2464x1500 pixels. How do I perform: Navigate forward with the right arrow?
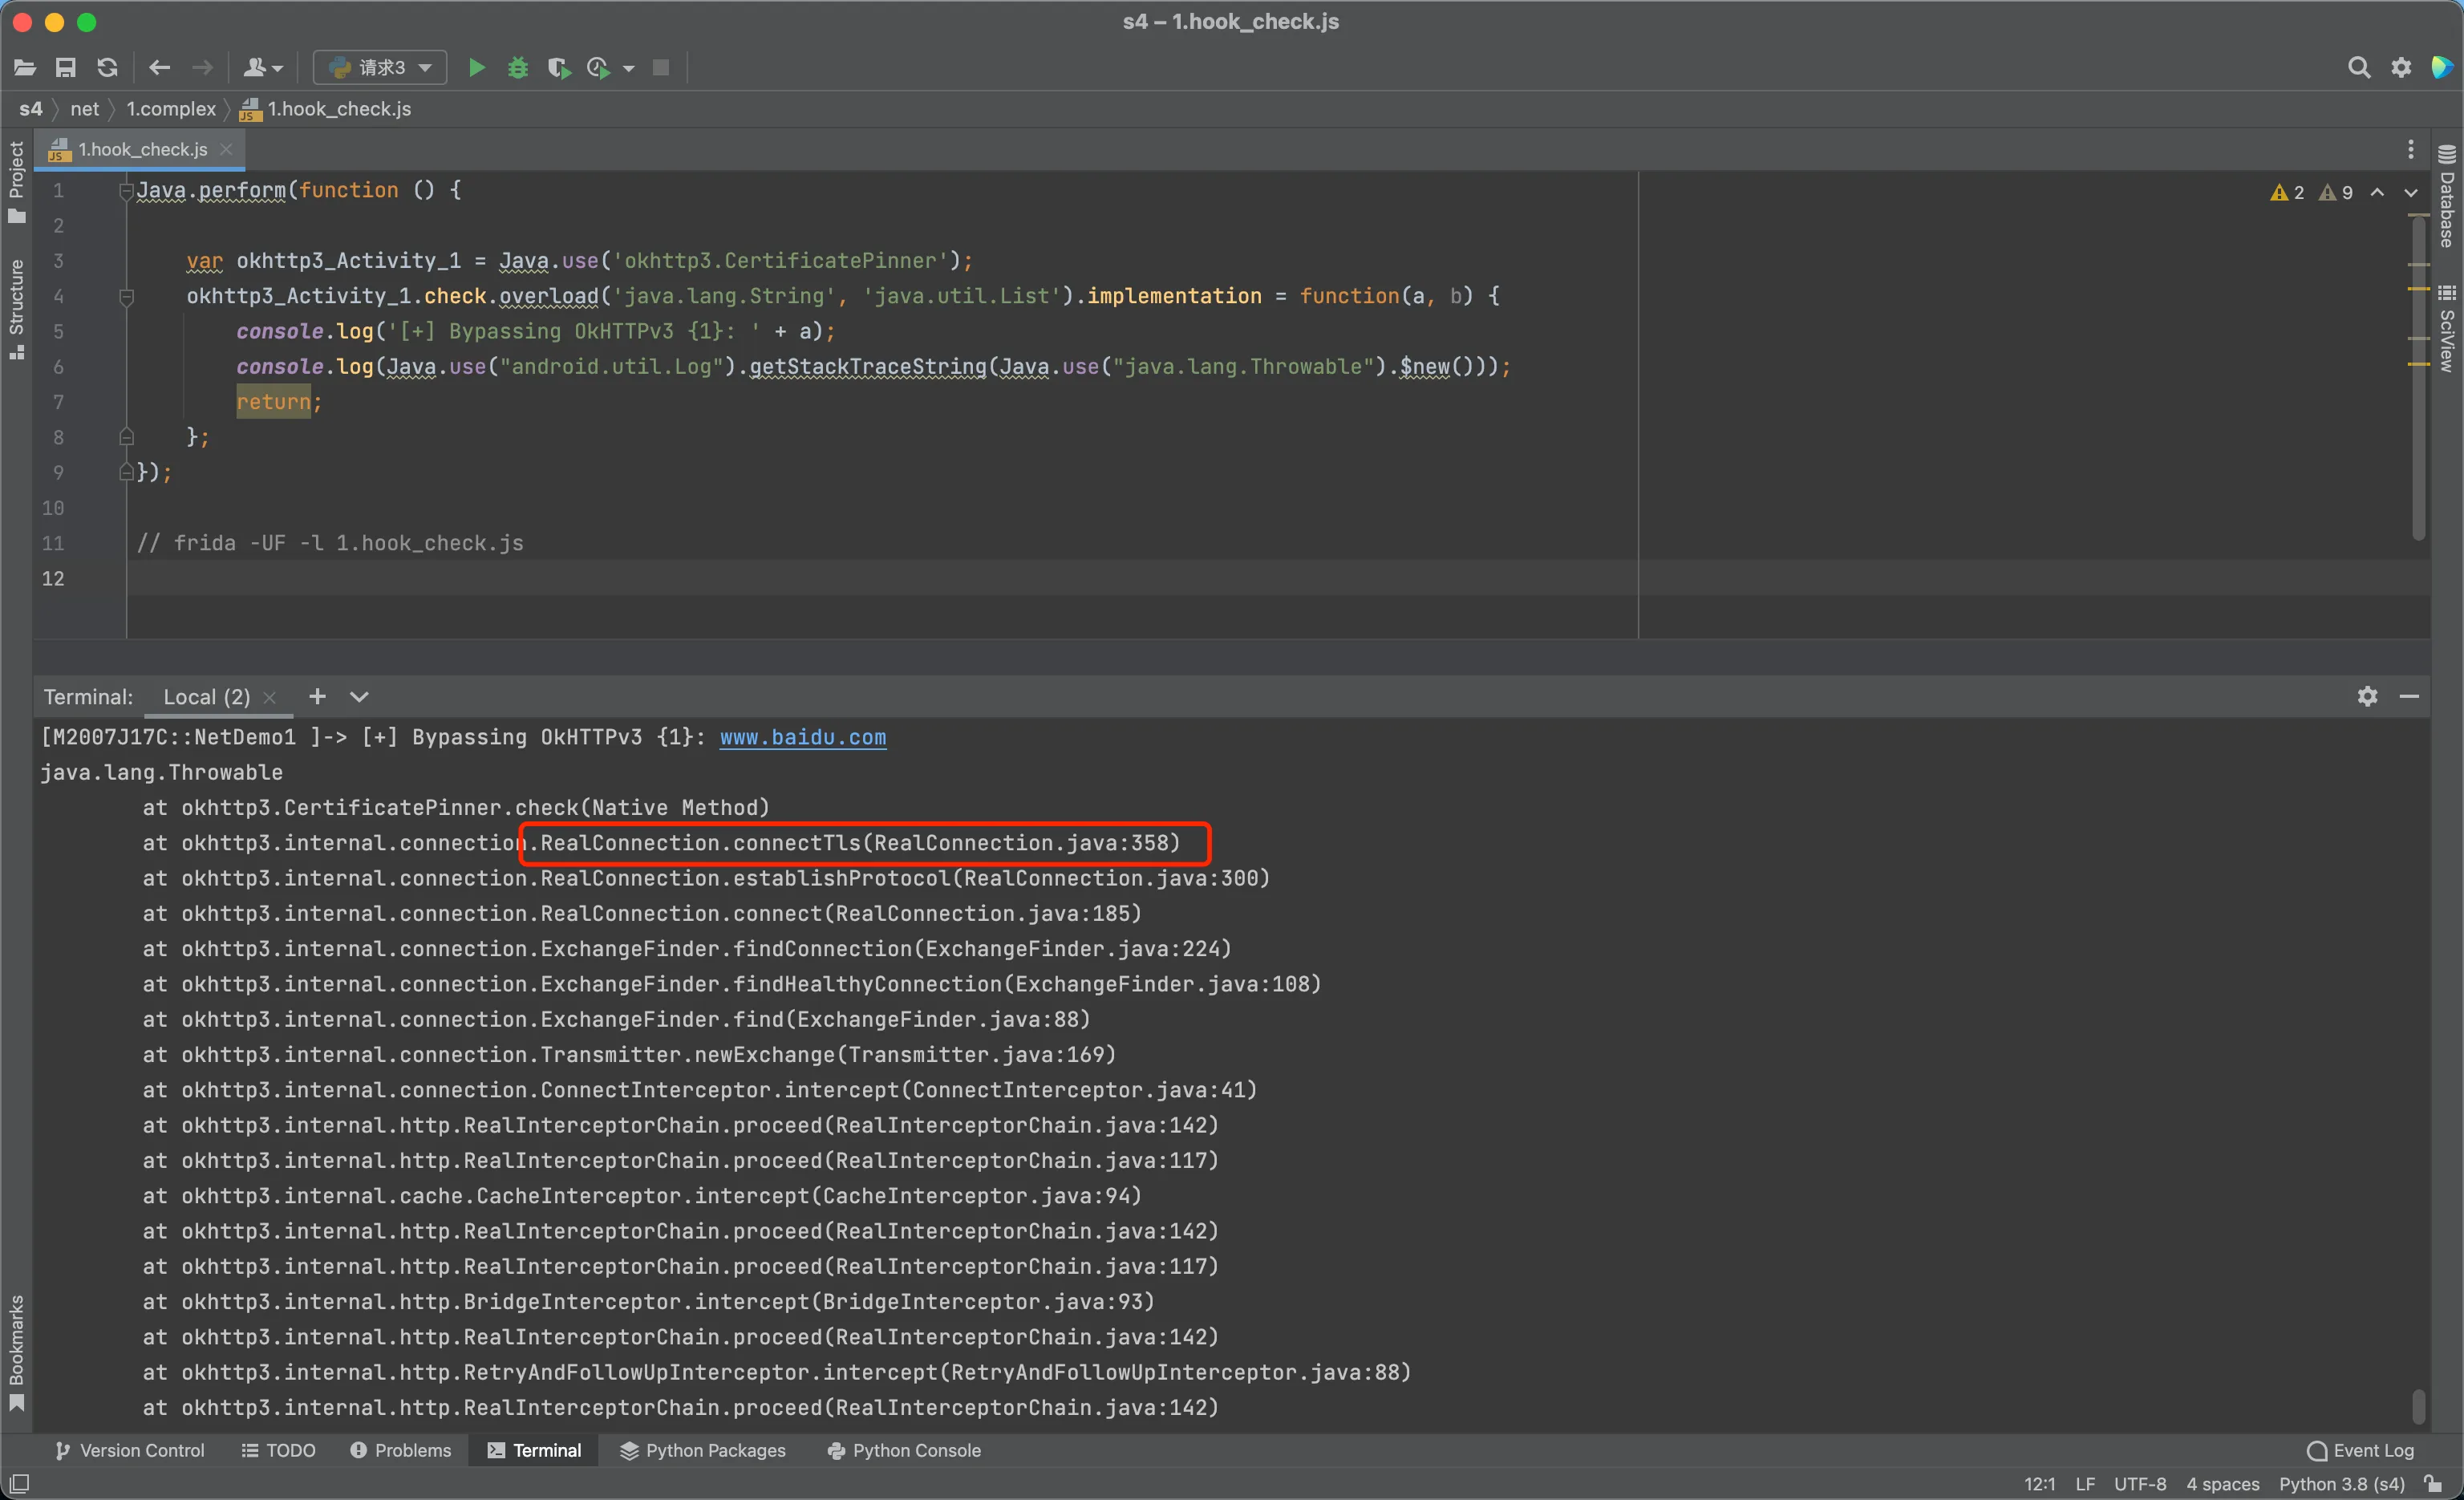coord(202,68)
